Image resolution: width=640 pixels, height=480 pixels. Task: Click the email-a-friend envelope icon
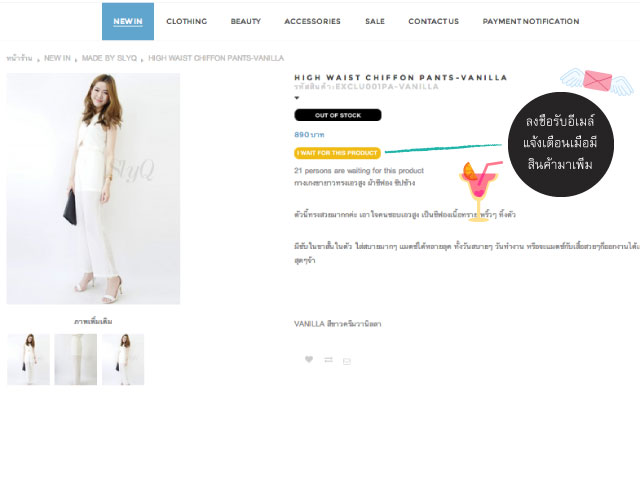tap(347, 361)
